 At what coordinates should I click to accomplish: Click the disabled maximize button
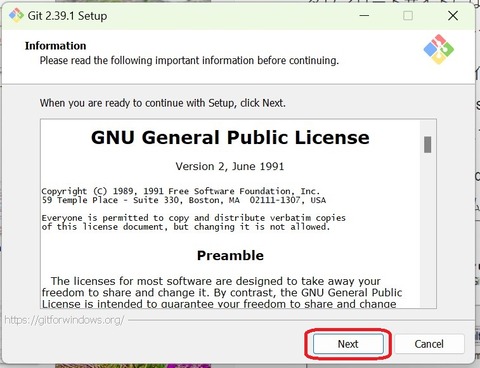408,16
